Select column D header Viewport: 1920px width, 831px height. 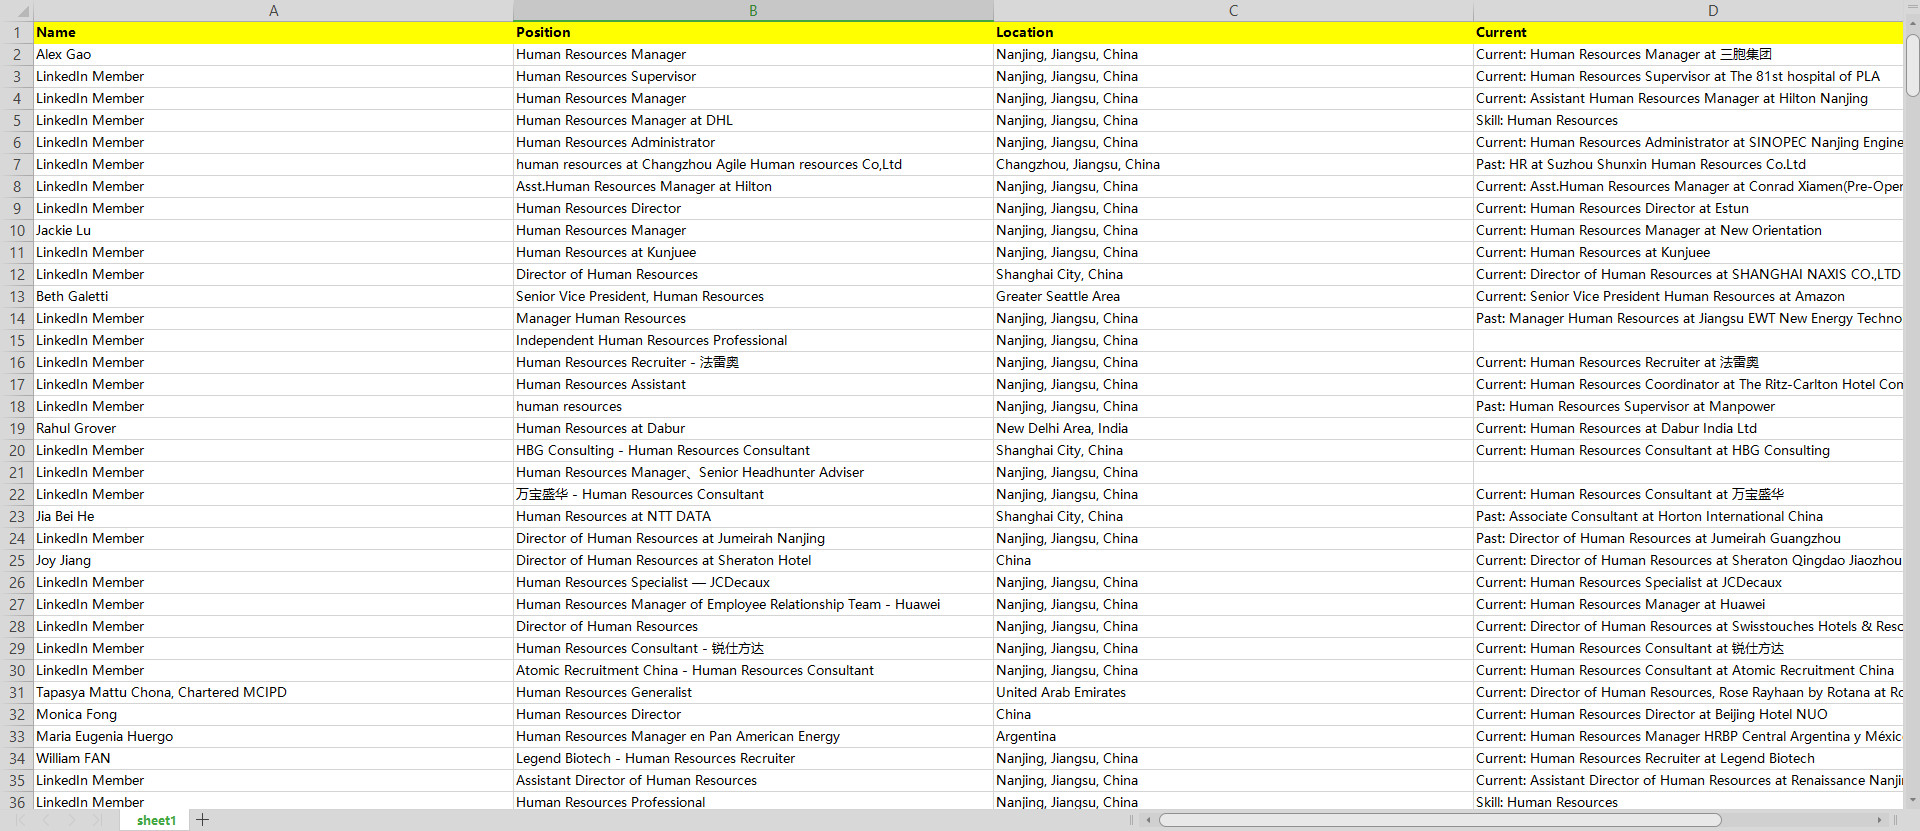pyautogui.click(x=1712, y=10)
